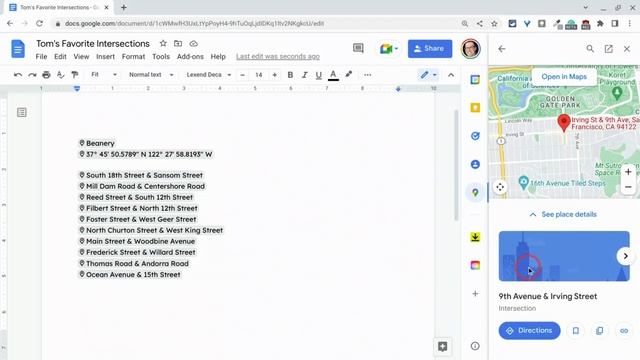Open Maps panel in new tab icon

pyautogui.click(x=609, y=49)
